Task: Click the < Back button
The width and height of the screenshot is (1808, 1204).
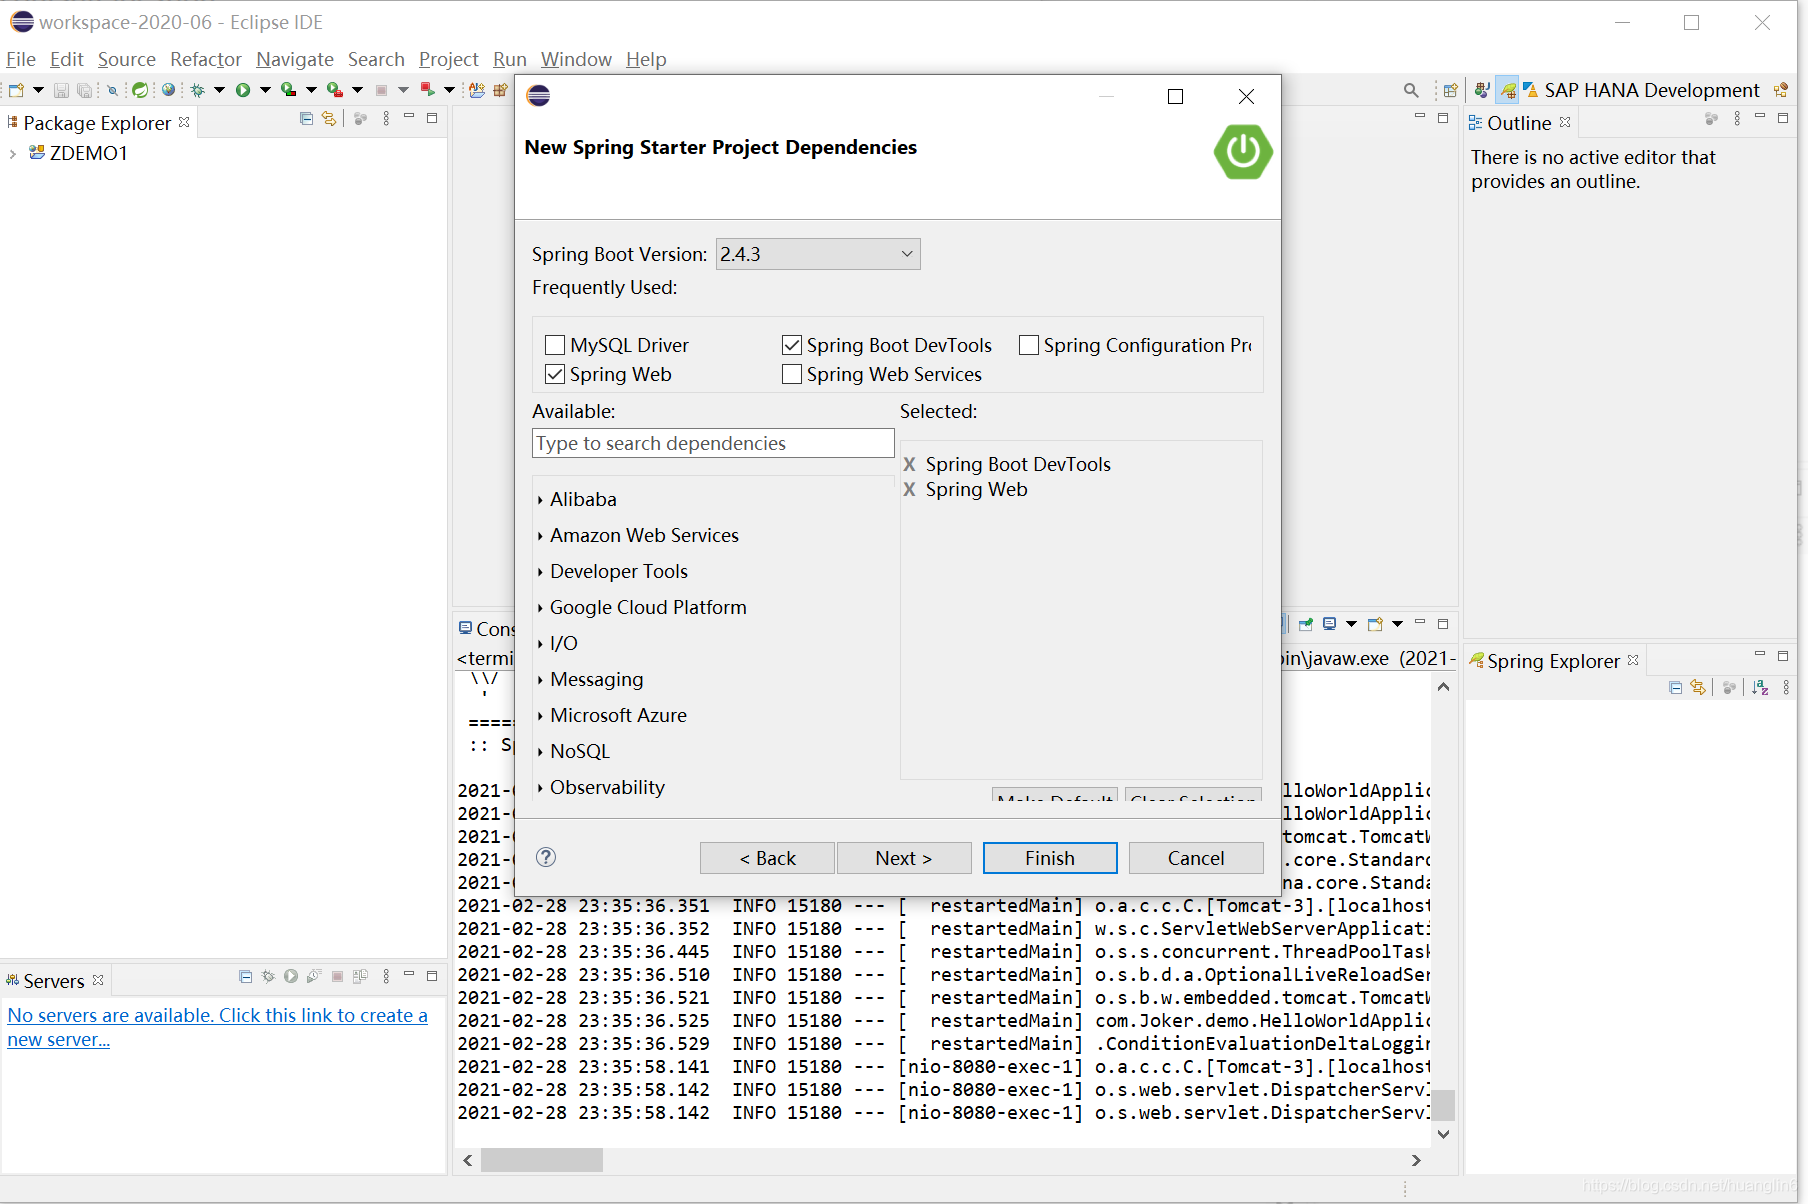Action: point(767,858)
